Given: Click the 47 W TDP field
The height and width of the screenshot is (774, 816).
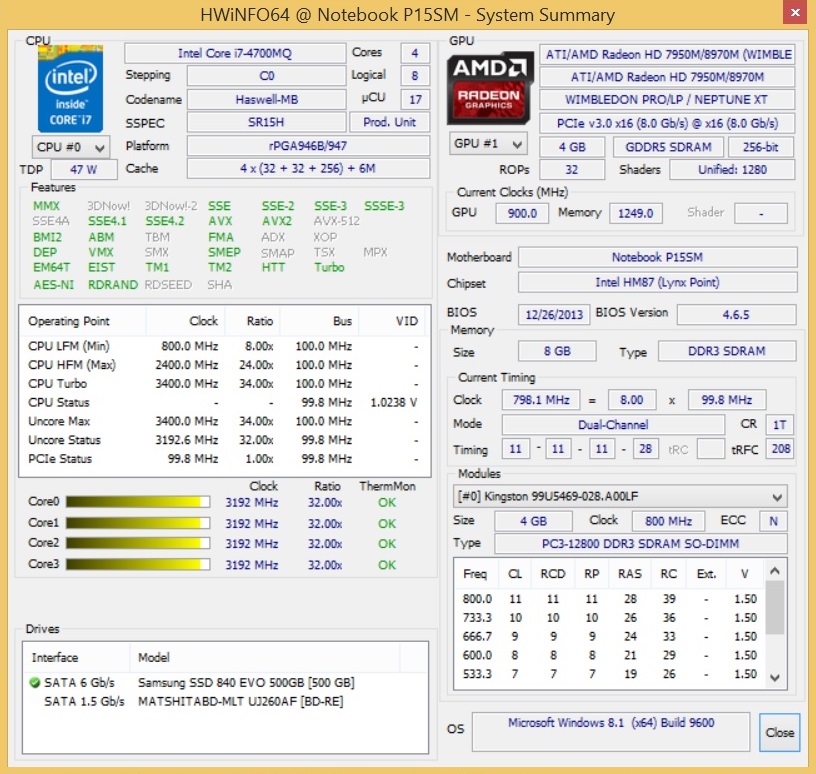Looking at the screenshot, I should [x=84, y=170].
